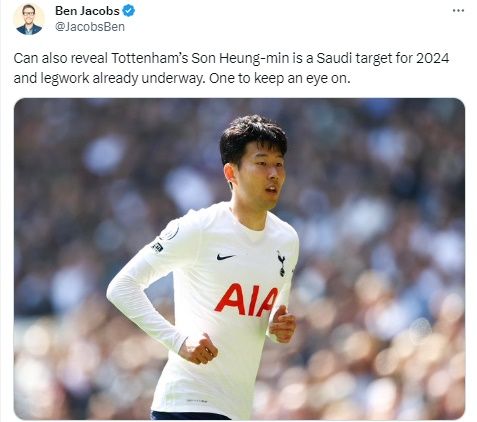477x422 pixels.
Task: Click the player's clenched left fist
Action: [282, 324]
